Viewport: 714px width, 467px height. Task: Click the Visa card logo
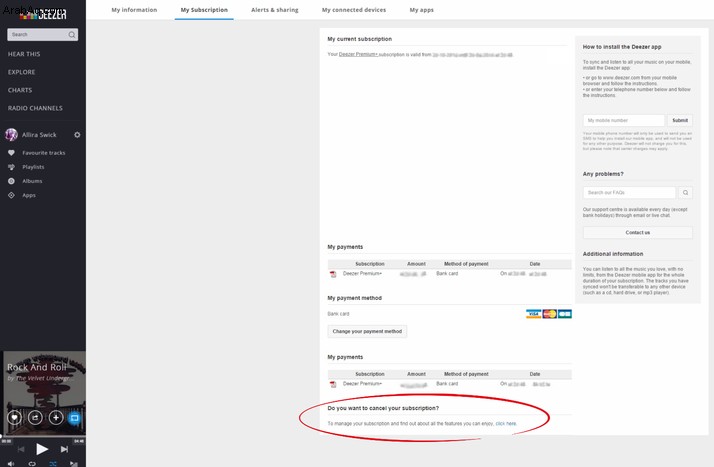533,314
